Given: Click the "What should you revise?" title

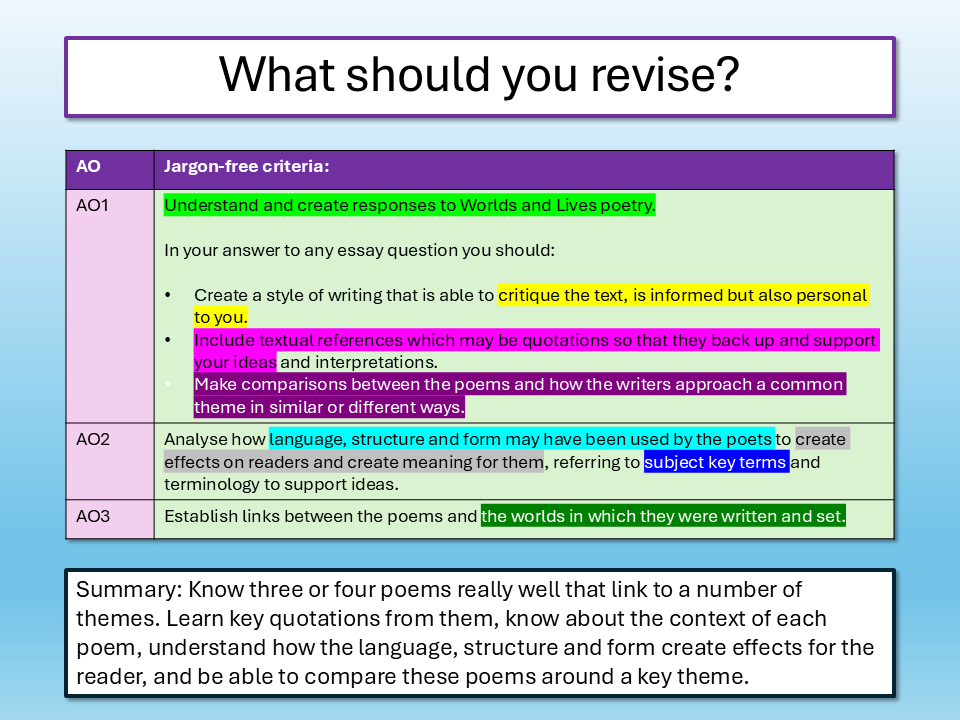Looking at the screenshot, I should coord(479,76).
